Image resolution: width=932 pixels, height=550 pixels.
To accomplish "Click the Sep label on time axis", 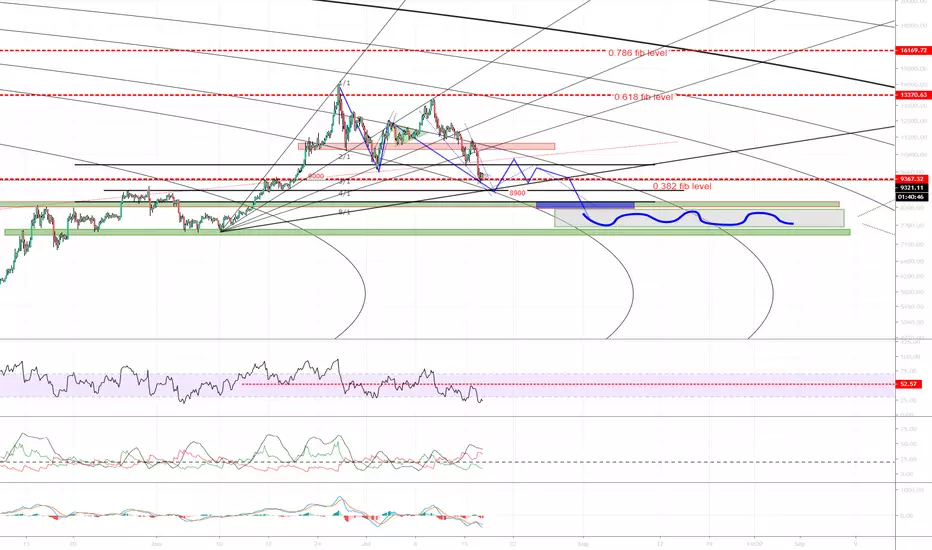I will (x=799, y=543).
